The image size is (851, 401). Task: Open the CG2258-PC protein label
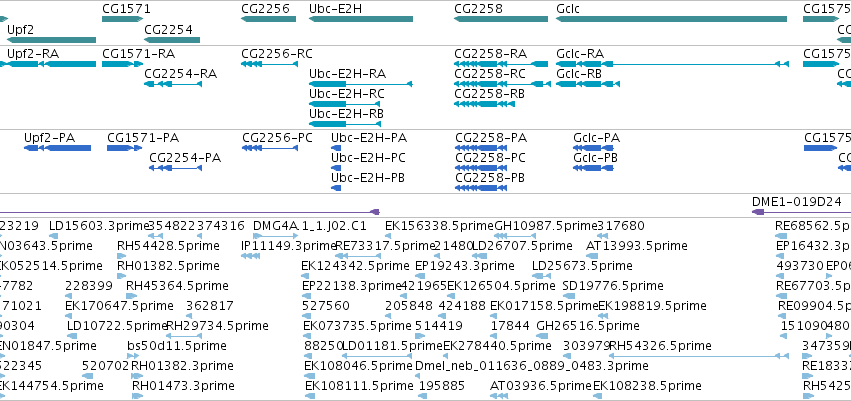pos(491,158)
